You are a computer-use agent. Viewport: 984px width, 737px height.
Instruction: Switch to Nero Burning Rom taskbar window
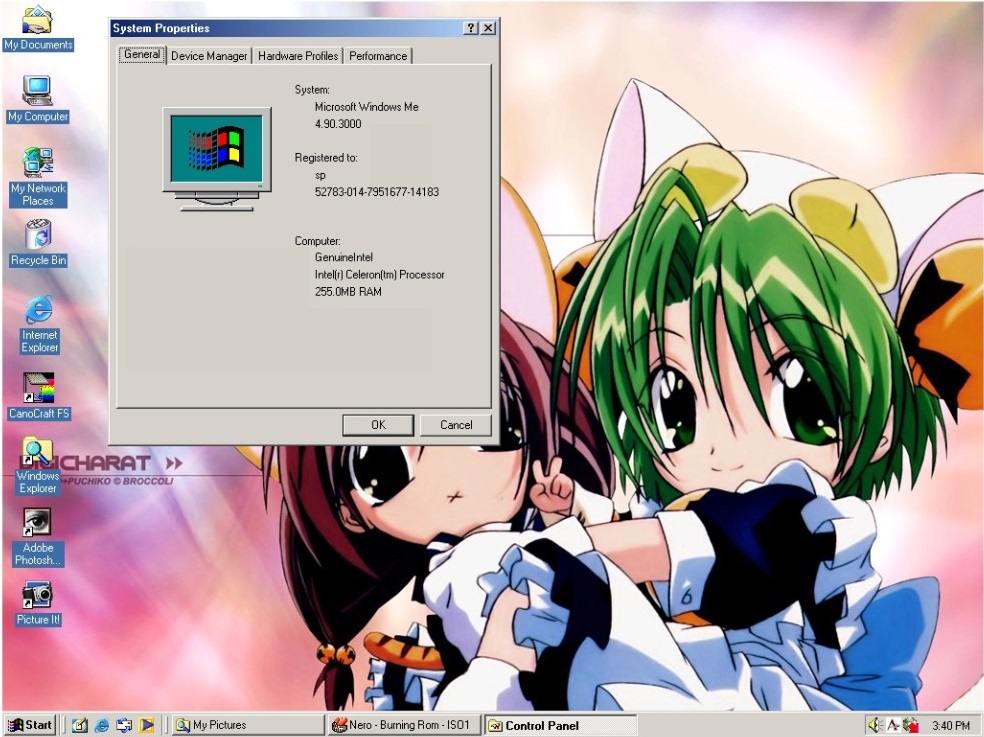point(404,725)
